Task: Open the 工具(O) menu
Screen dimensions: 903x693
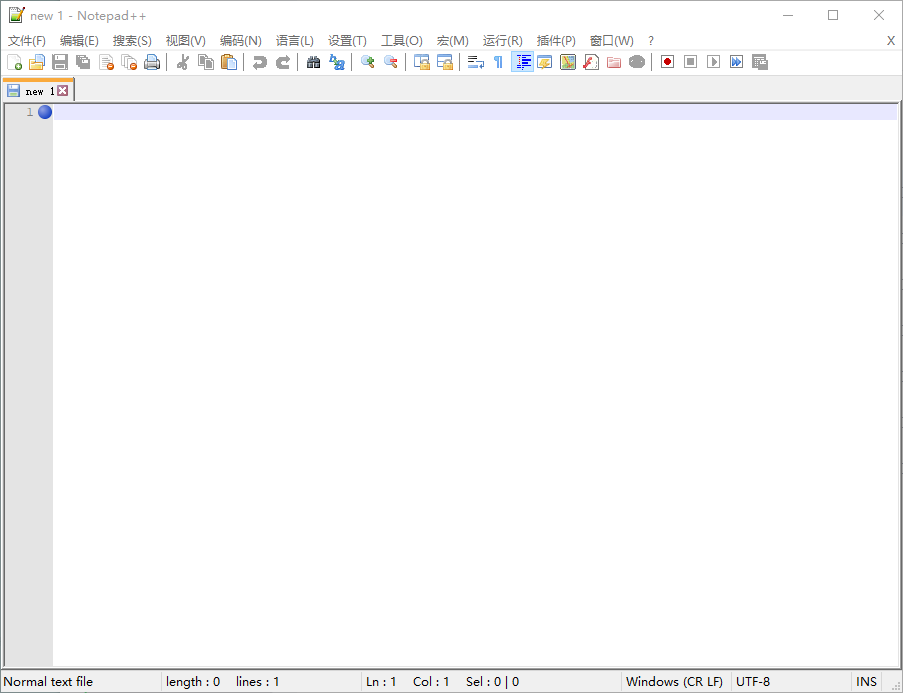Action: point(402,41)
